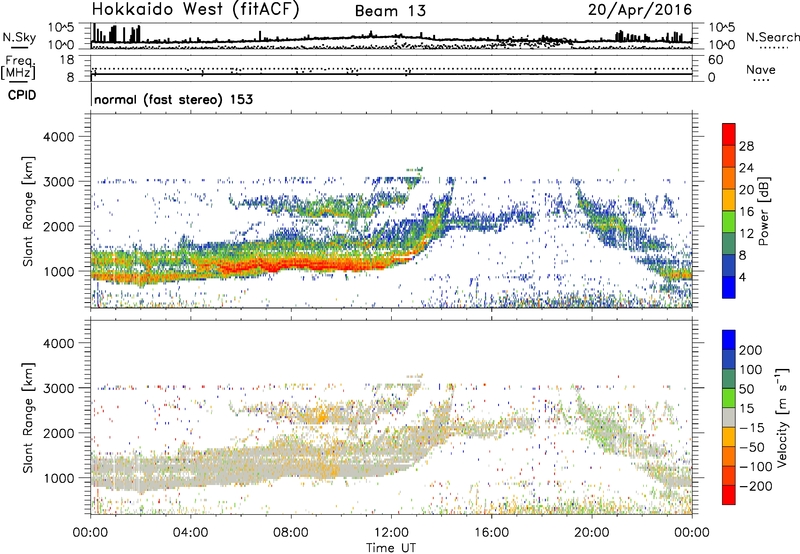The width and height of the screenshot is (800, 554).
Task: Click the -100 label on velocity colorbar
Action: pos(755,467)
